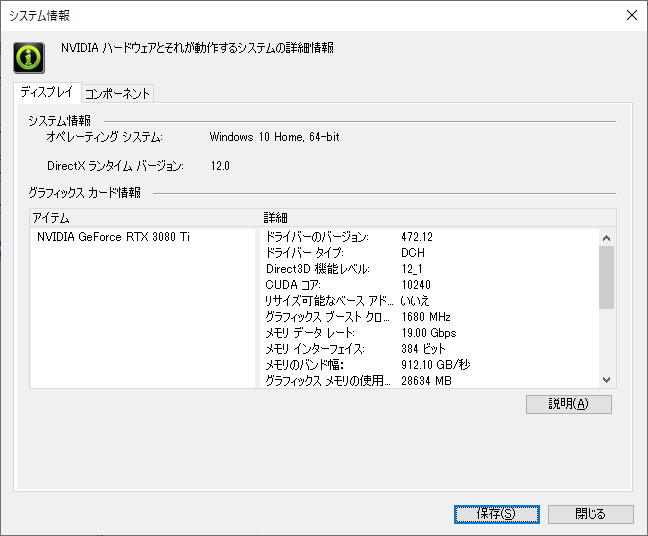Click the details list scroll down arrow
The height and width of the screenshot is (536, 648).
tap(606, 380)
